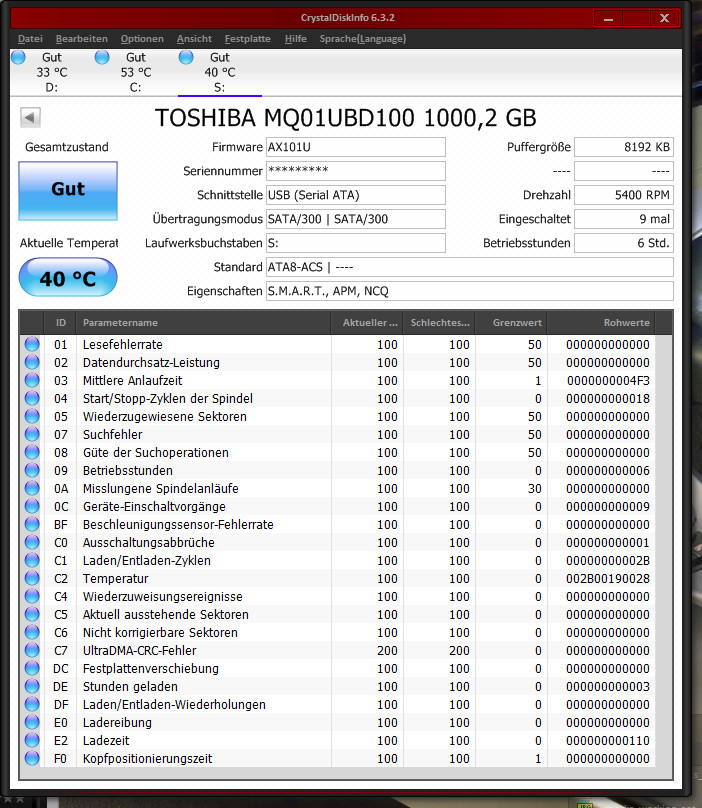This screenshot has width=702, height=808.
Task: Click the Puffergröße value 8192 KB
Action: click(624, 147)
